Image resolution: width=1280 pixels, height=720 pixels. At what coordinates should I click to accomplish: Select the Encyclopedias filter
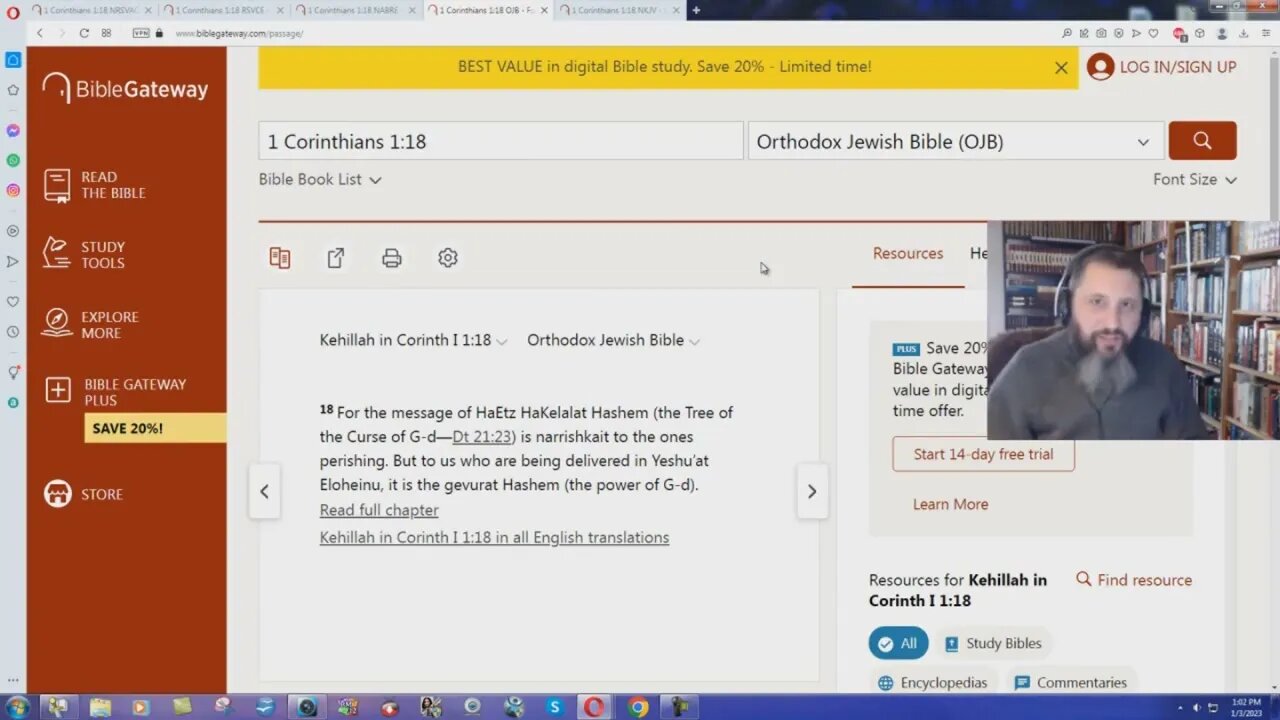tap(932, 683)
